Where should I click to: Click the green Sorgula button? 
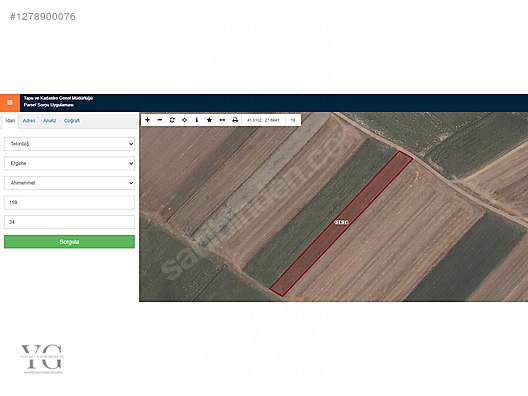69,242
